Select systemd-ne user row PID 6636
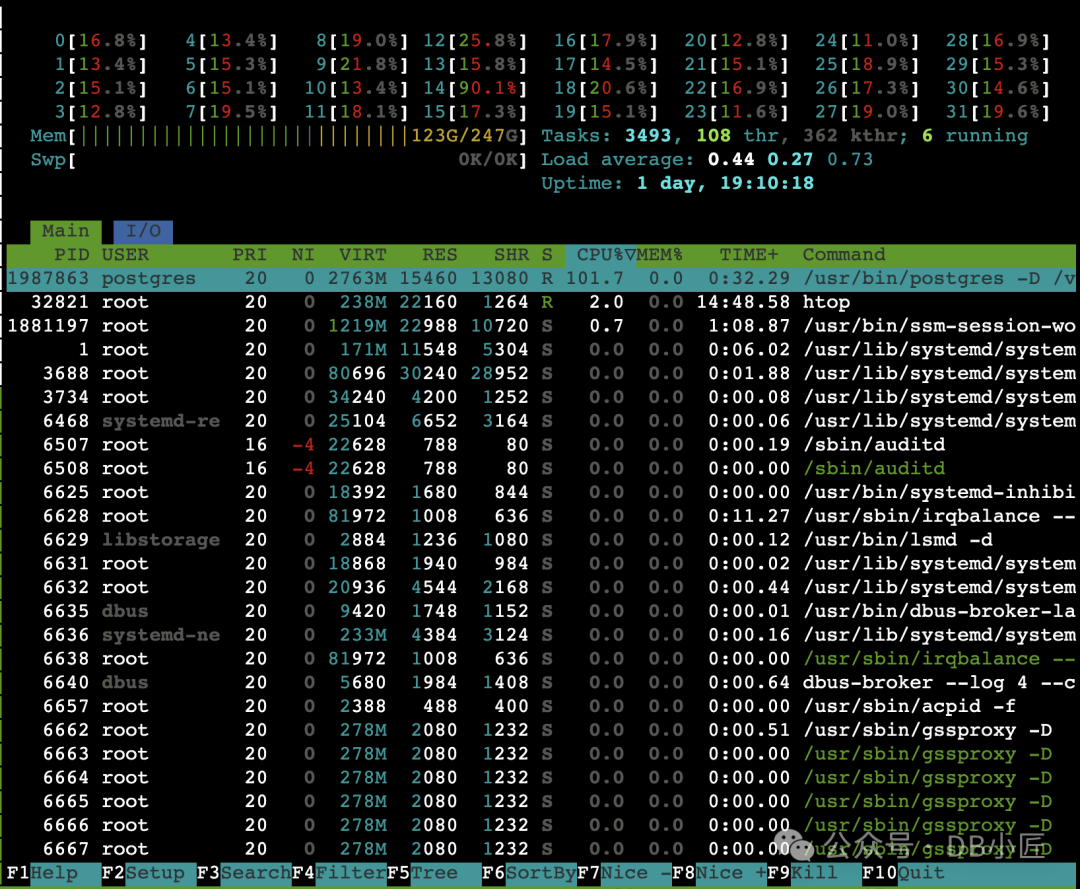This screenshot has width=1080, height=889. [x=541, y=636]
